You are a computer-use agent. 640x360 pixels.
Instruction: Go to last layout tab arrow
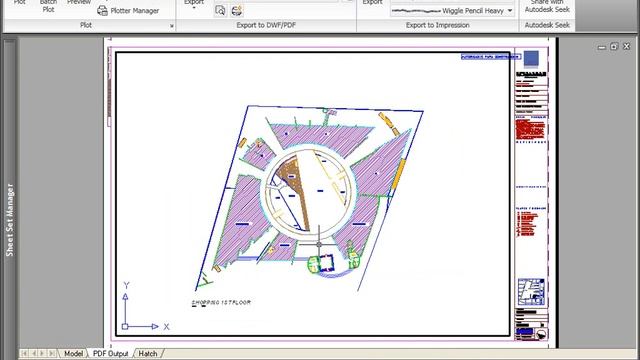52,353
